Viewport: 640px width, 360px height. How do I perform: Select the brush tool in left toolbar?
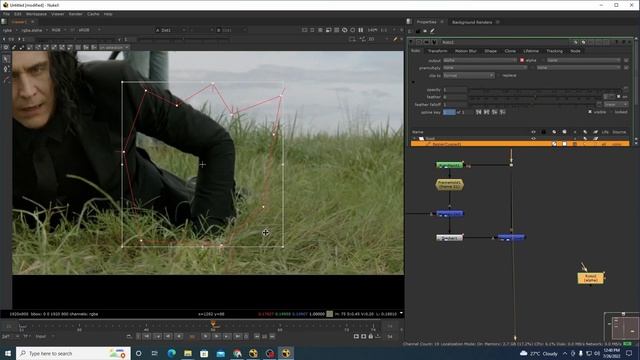click(6, 80)
